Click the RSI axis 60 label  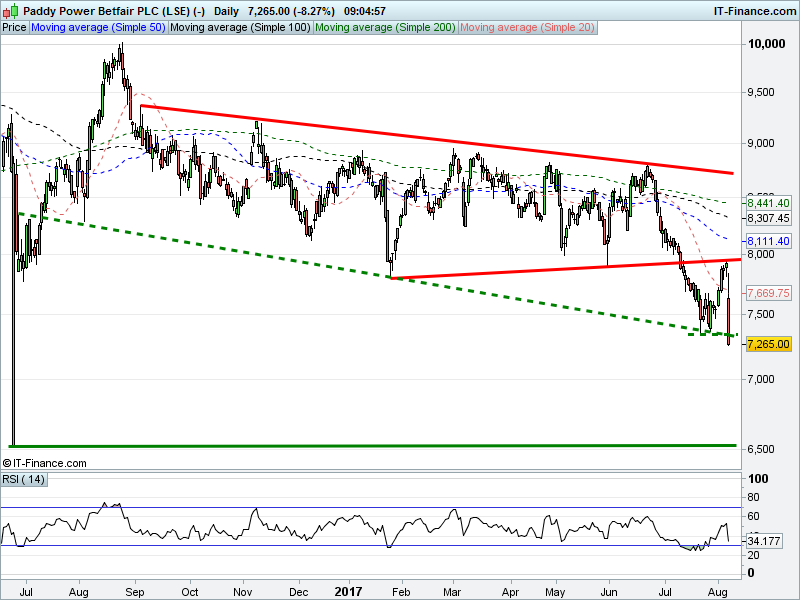[x=753, y=516]
